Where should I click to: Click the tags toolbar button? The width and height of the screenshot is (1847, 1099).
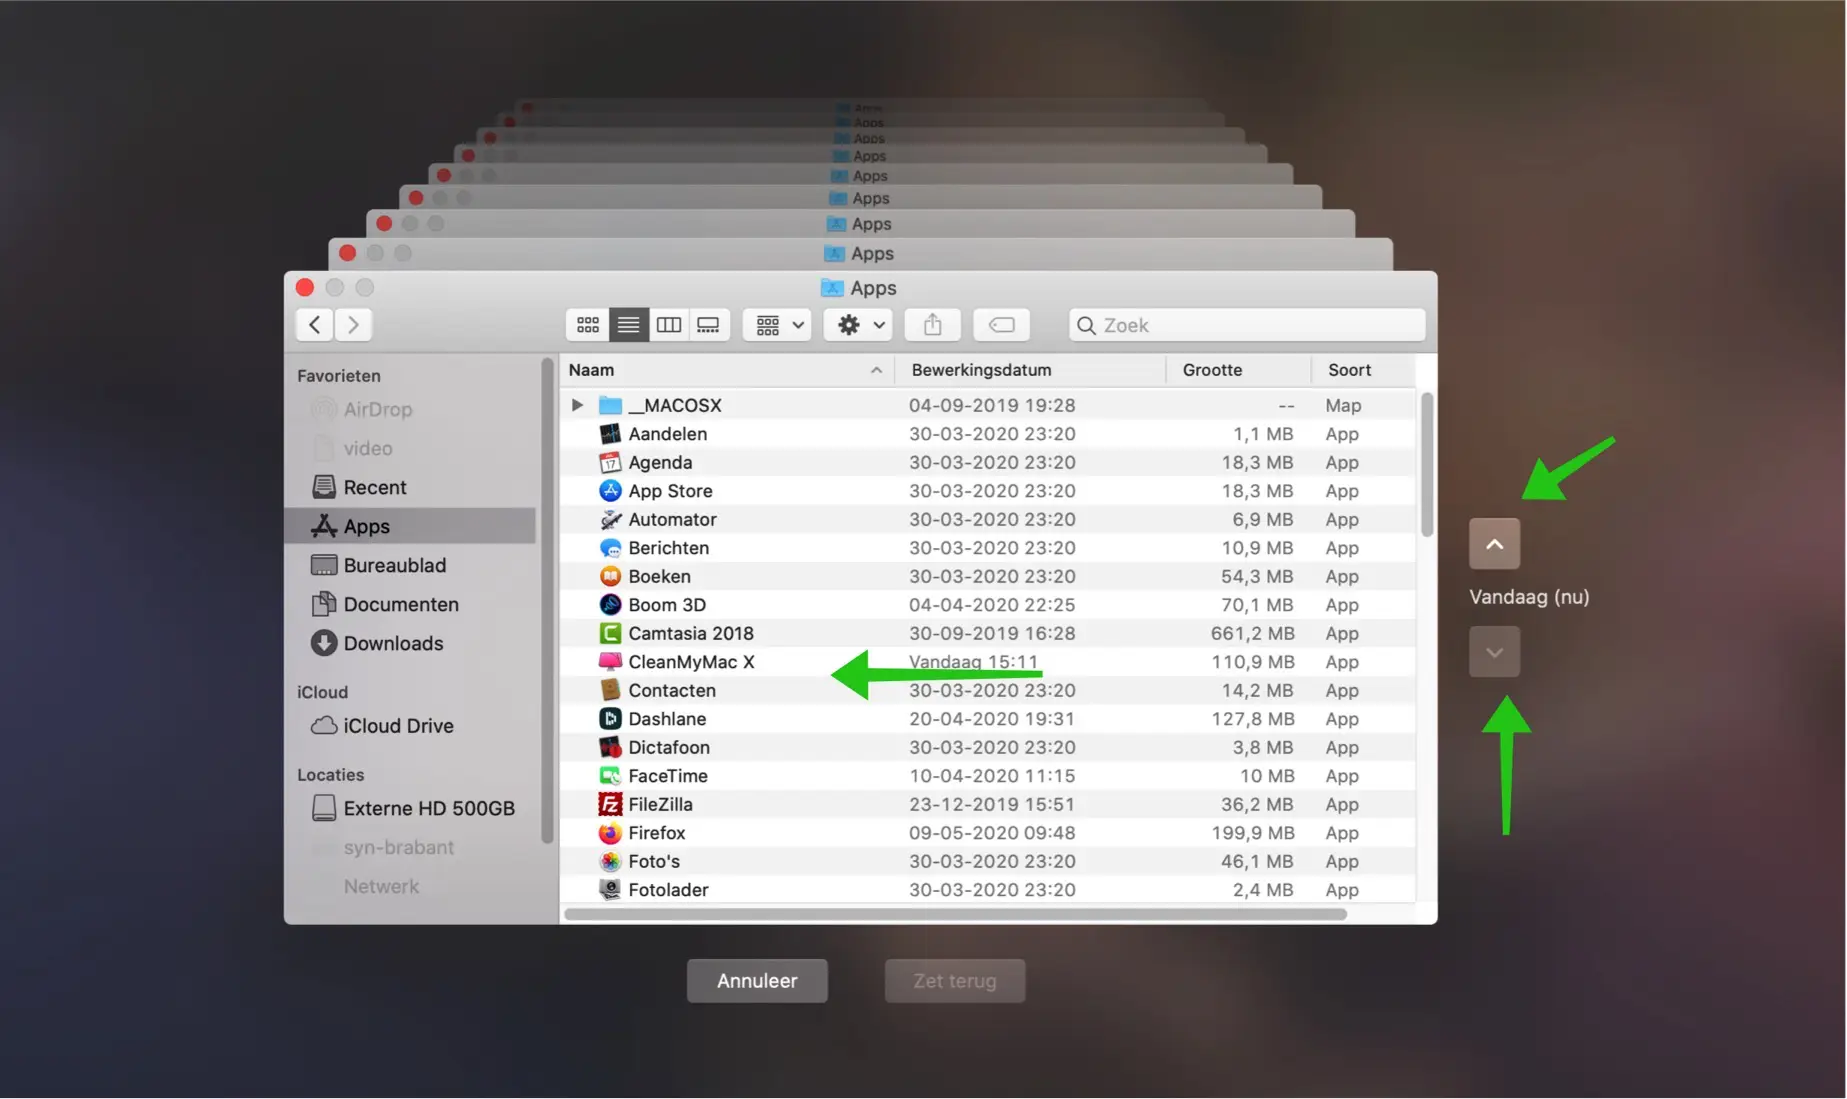click(x=1001, y=325)
